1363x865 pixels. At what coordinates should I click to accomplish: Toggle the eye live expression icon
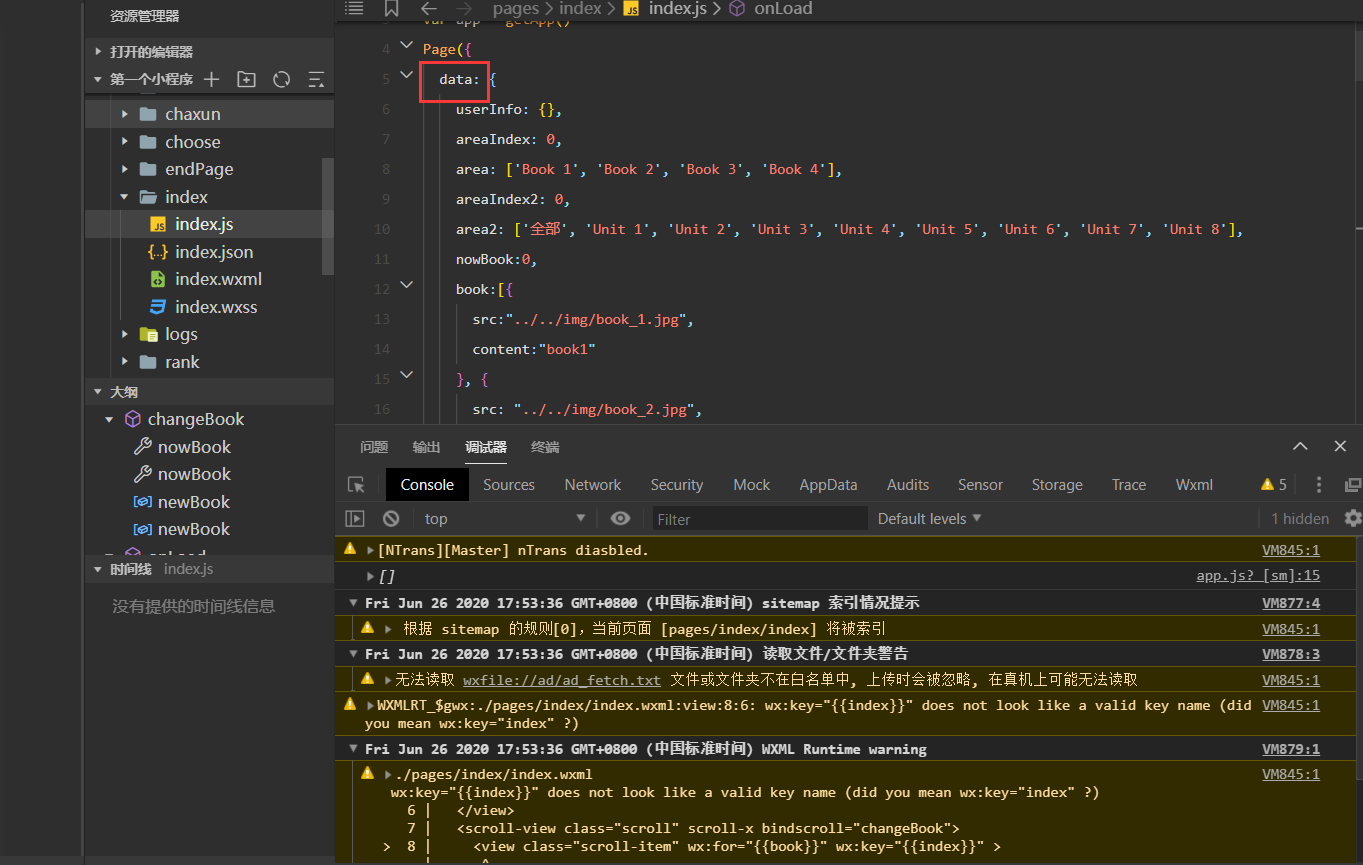(620, 518)
